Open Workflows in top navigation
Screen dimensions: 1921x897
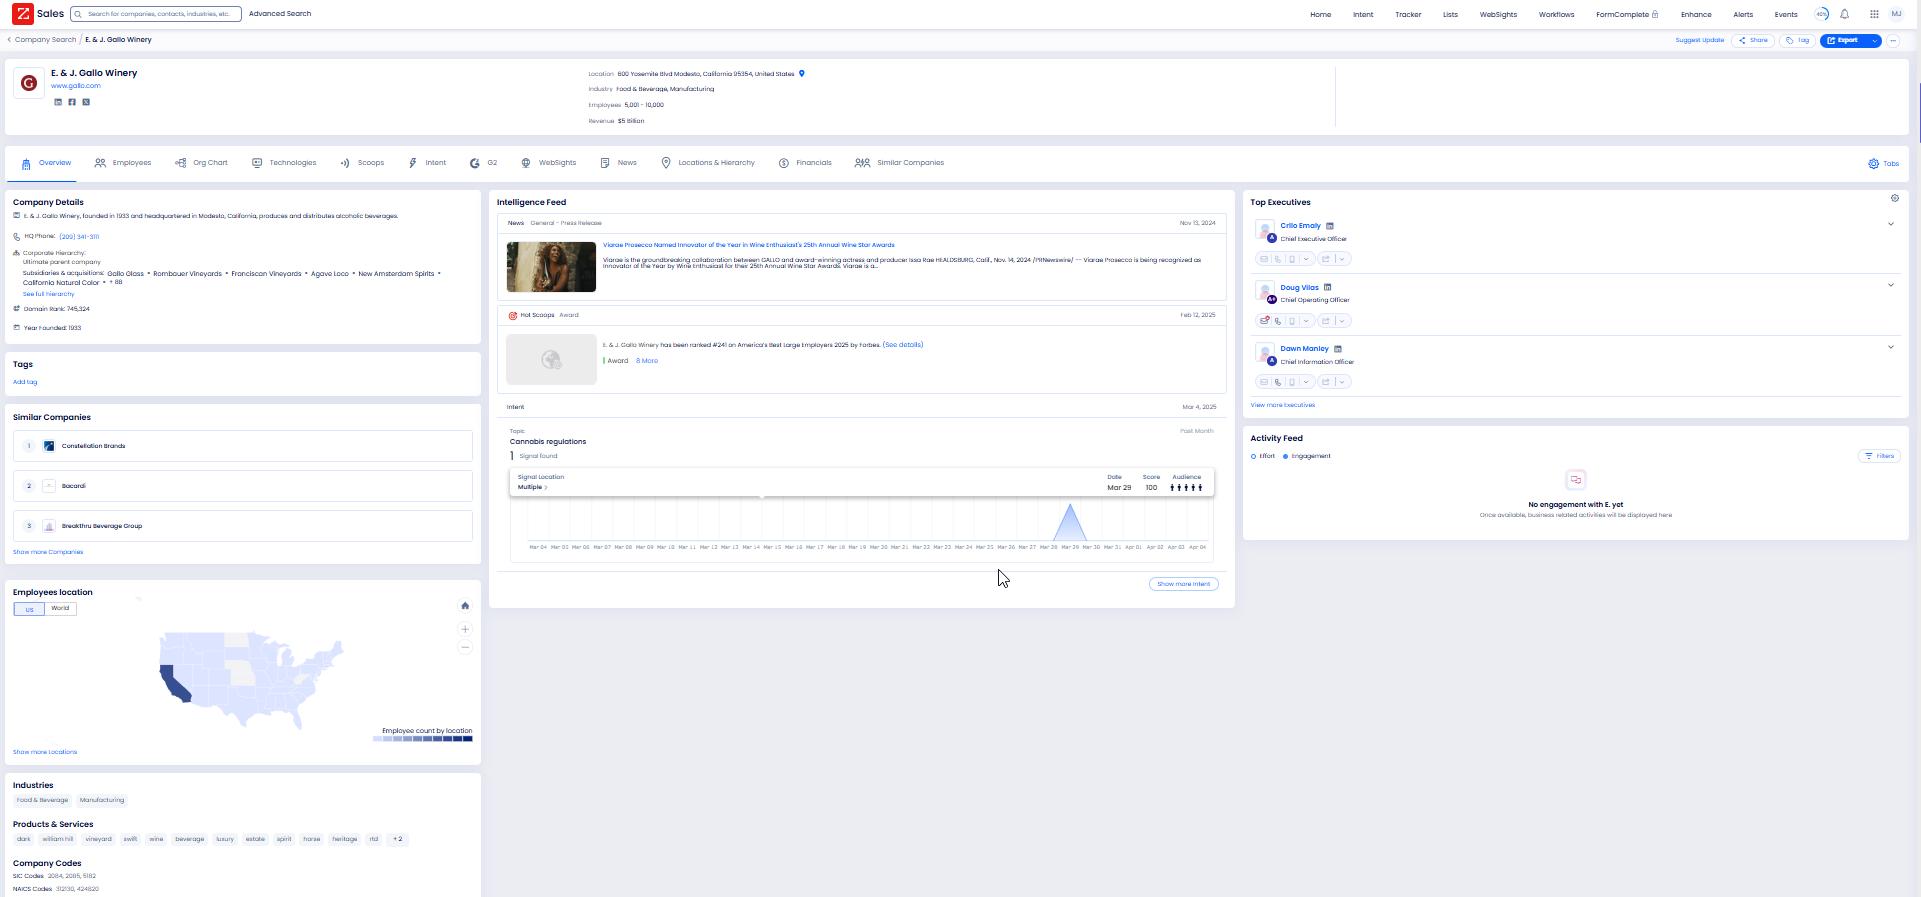[1556, 15]
